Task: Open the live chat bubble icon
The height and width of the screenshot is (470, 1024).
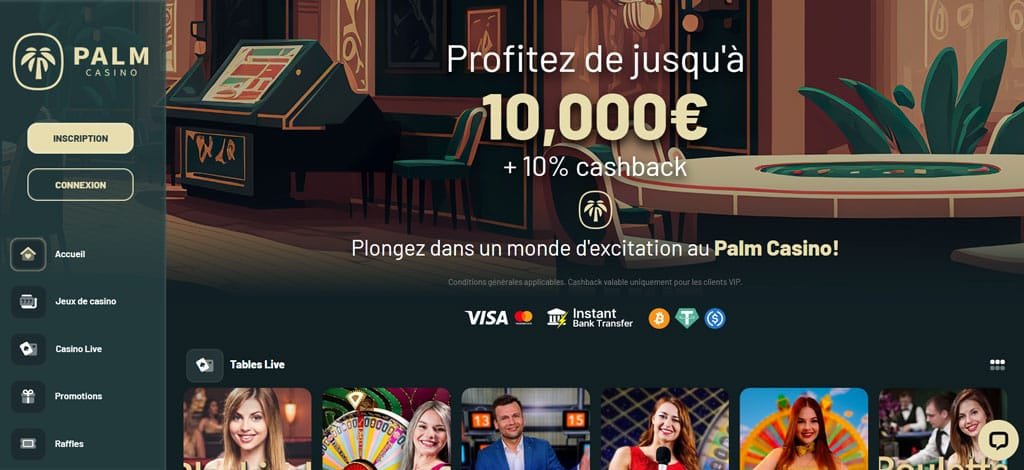Action: pyautogui.click(x=998, y=440)
